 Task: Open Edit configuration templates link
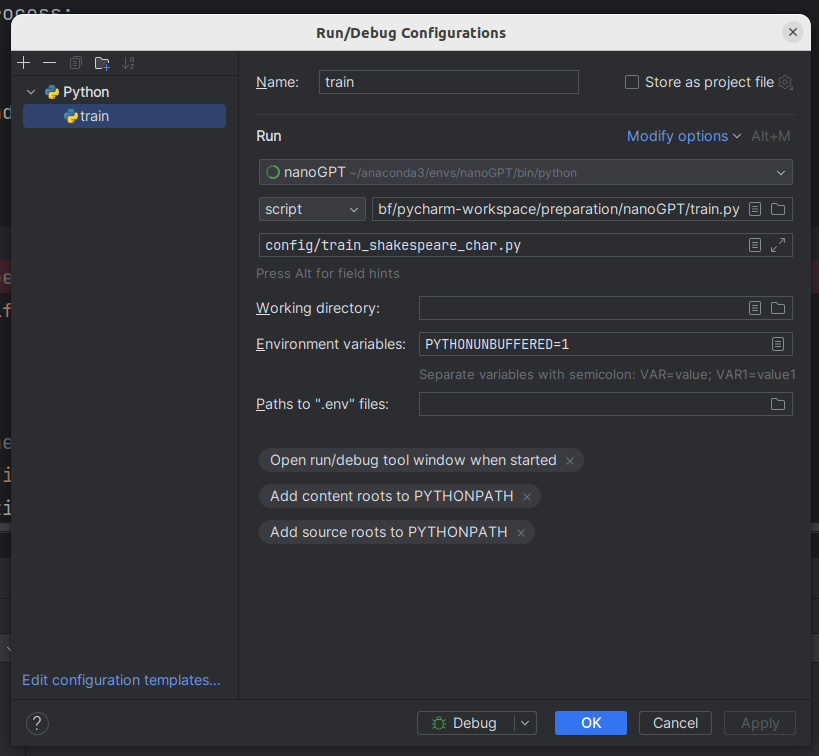point(121,680)
